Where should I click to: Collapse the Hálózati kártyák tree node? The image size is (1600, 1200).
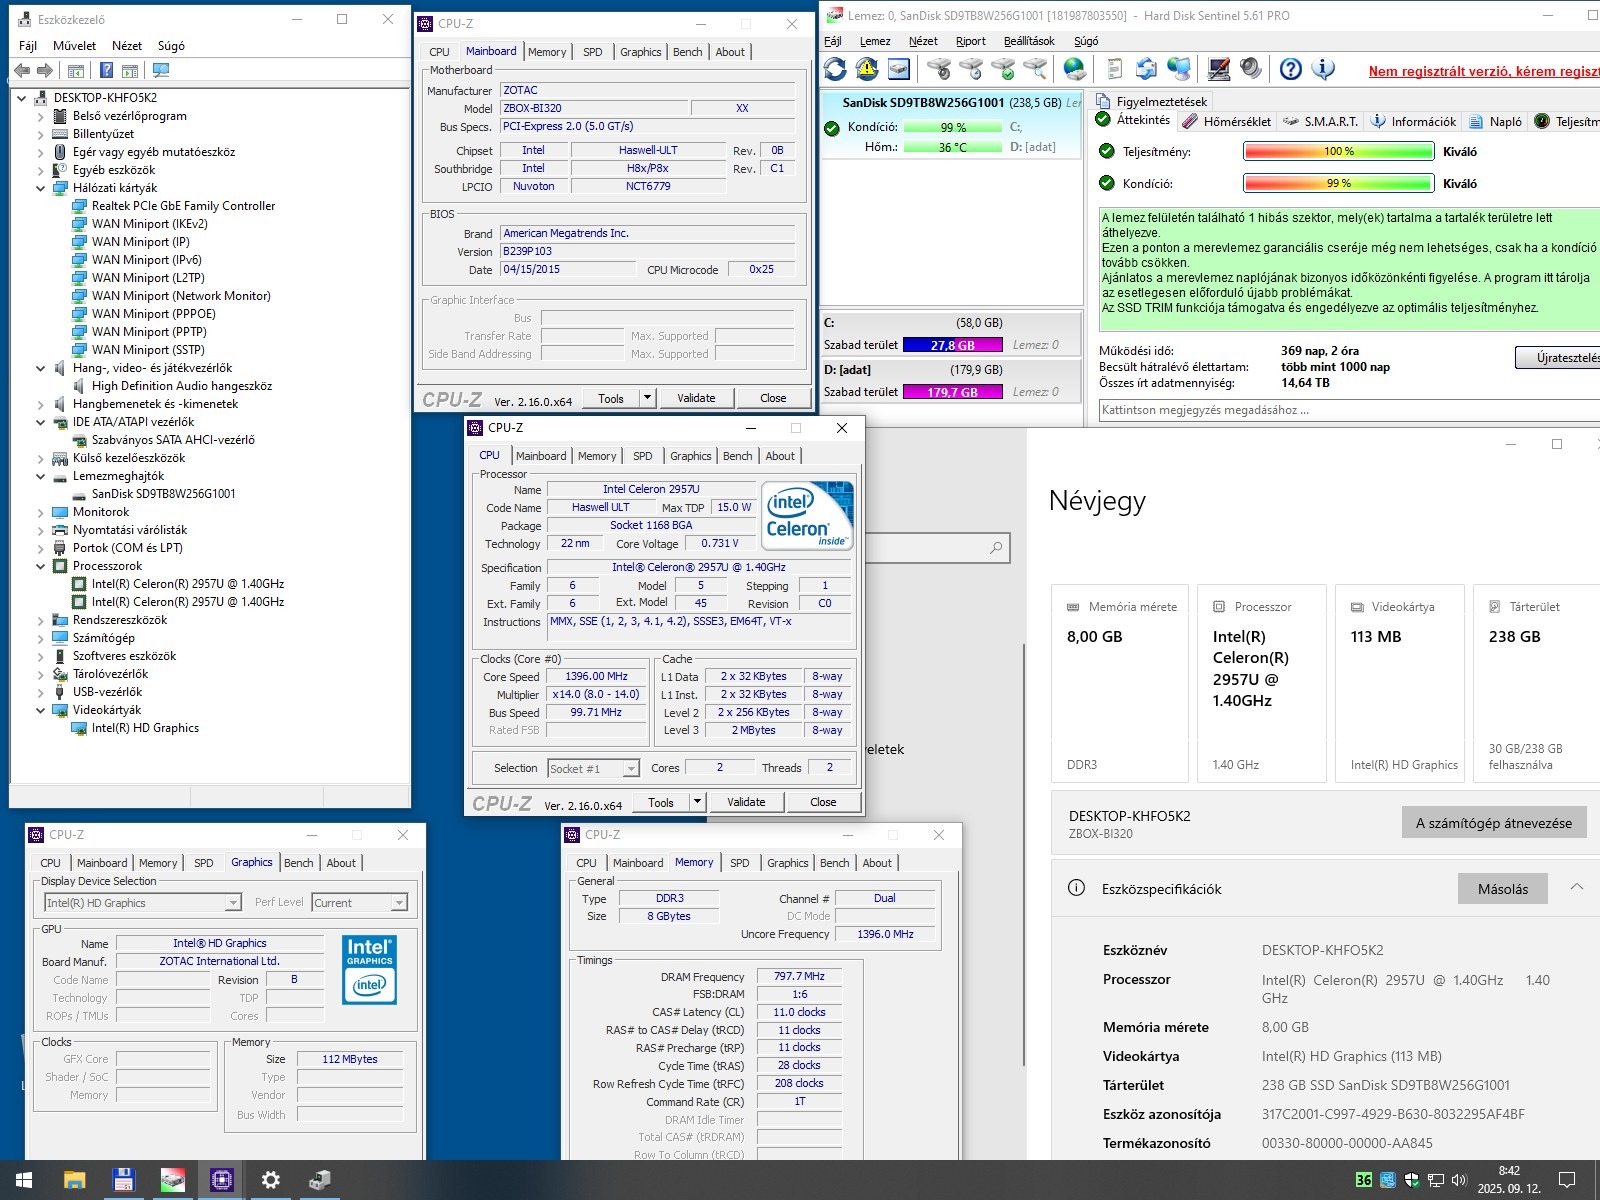[x=40, y=188]
